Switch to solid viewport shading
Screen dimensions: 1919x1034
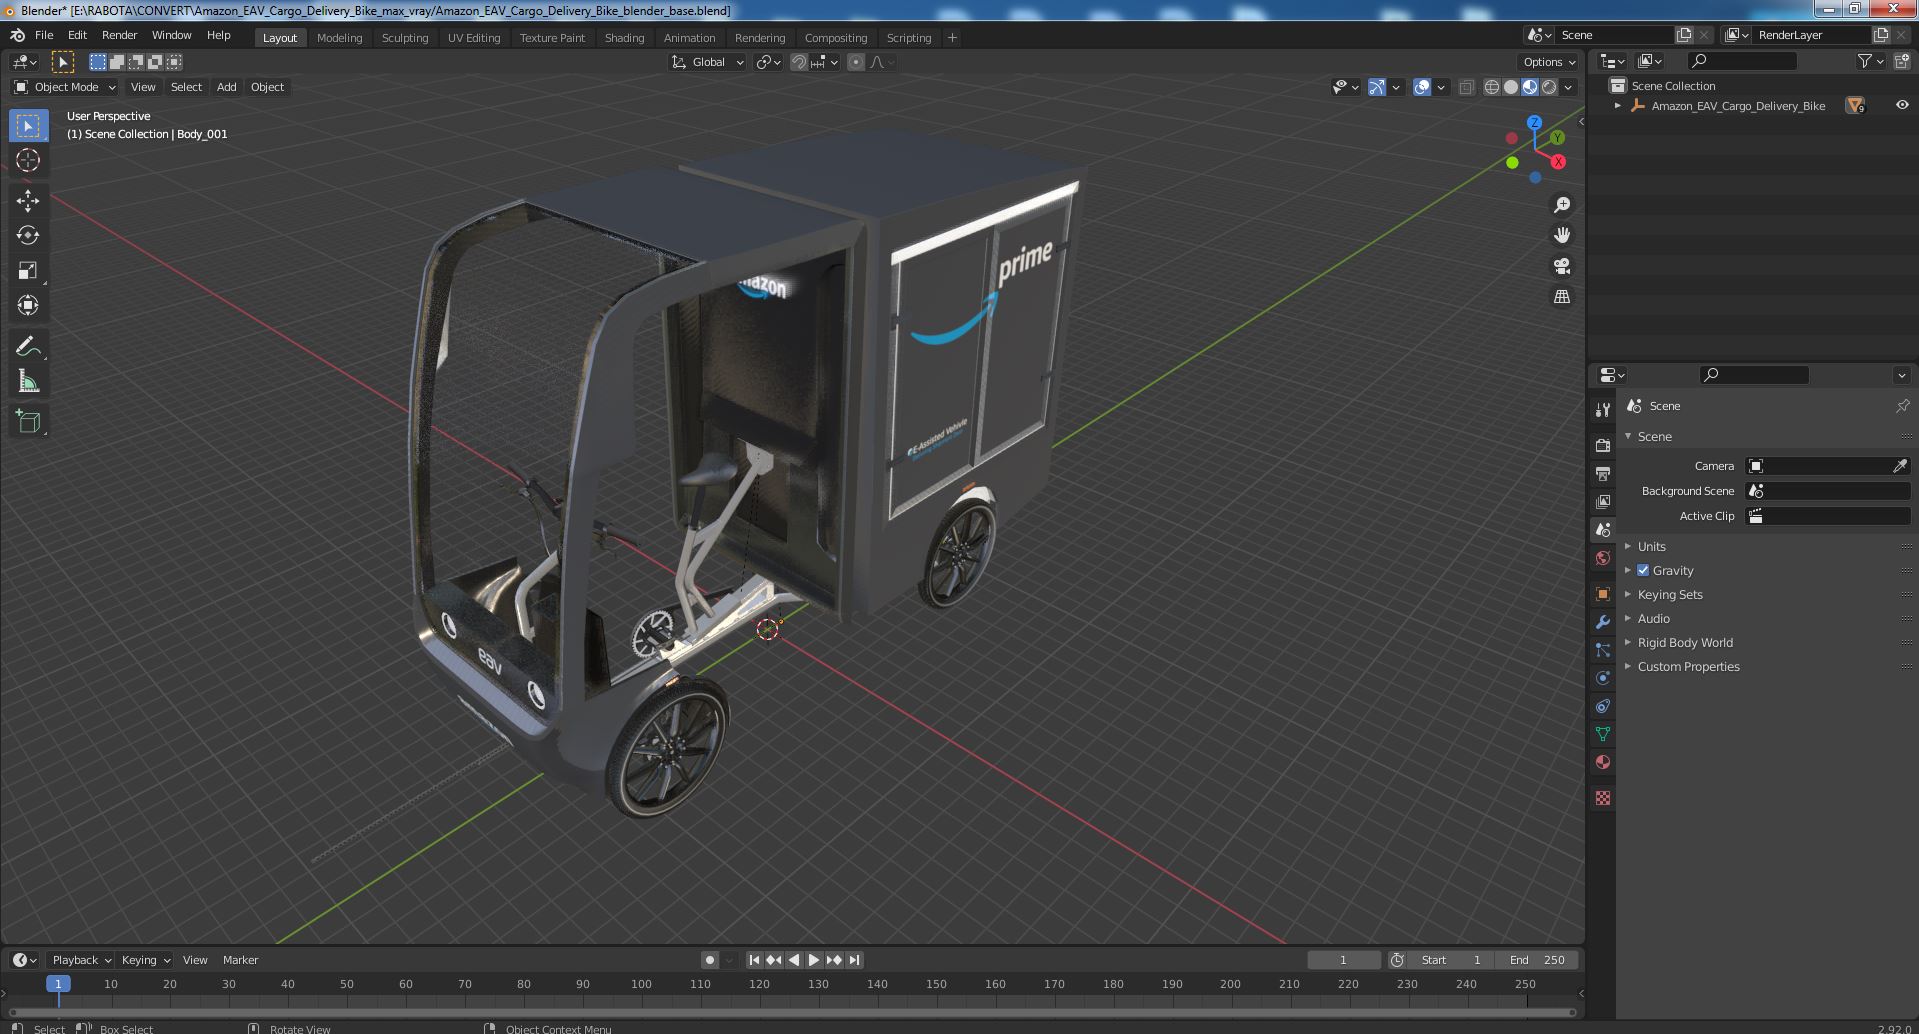coord(1510,87)
